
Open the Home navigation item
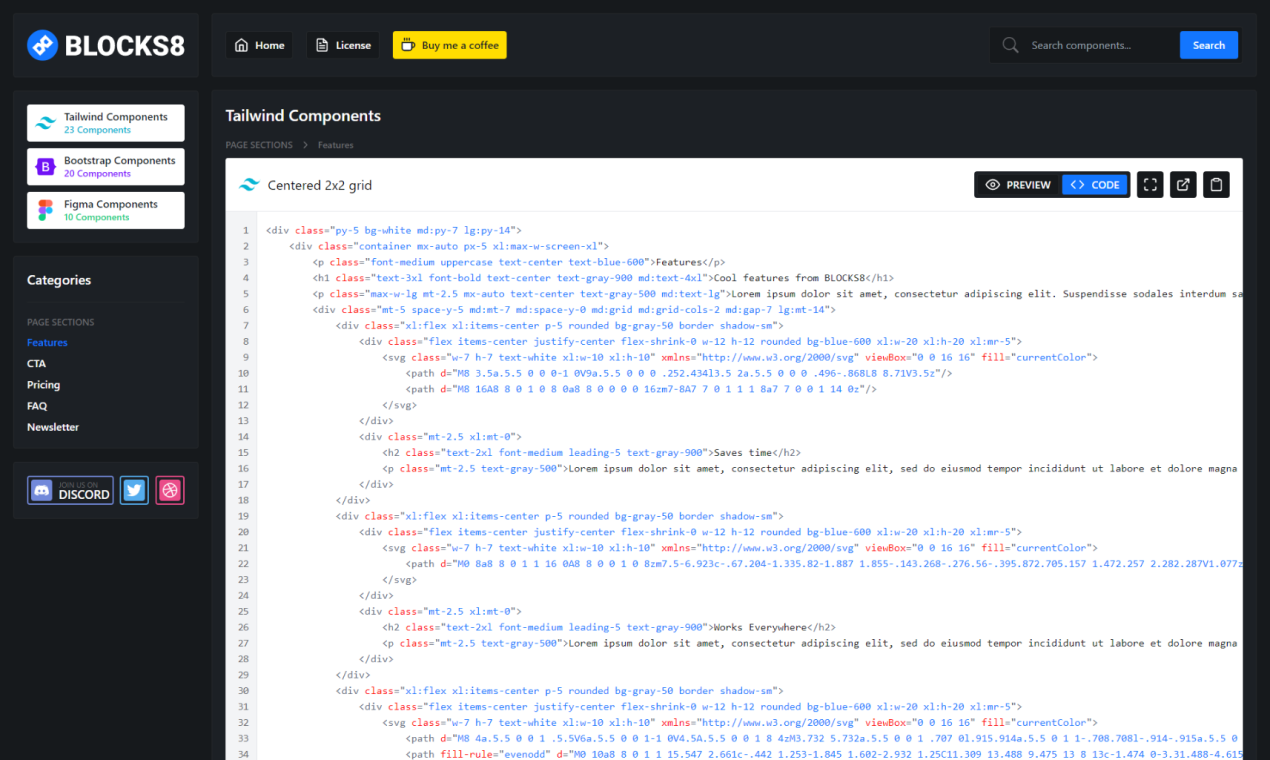point(258,44)
